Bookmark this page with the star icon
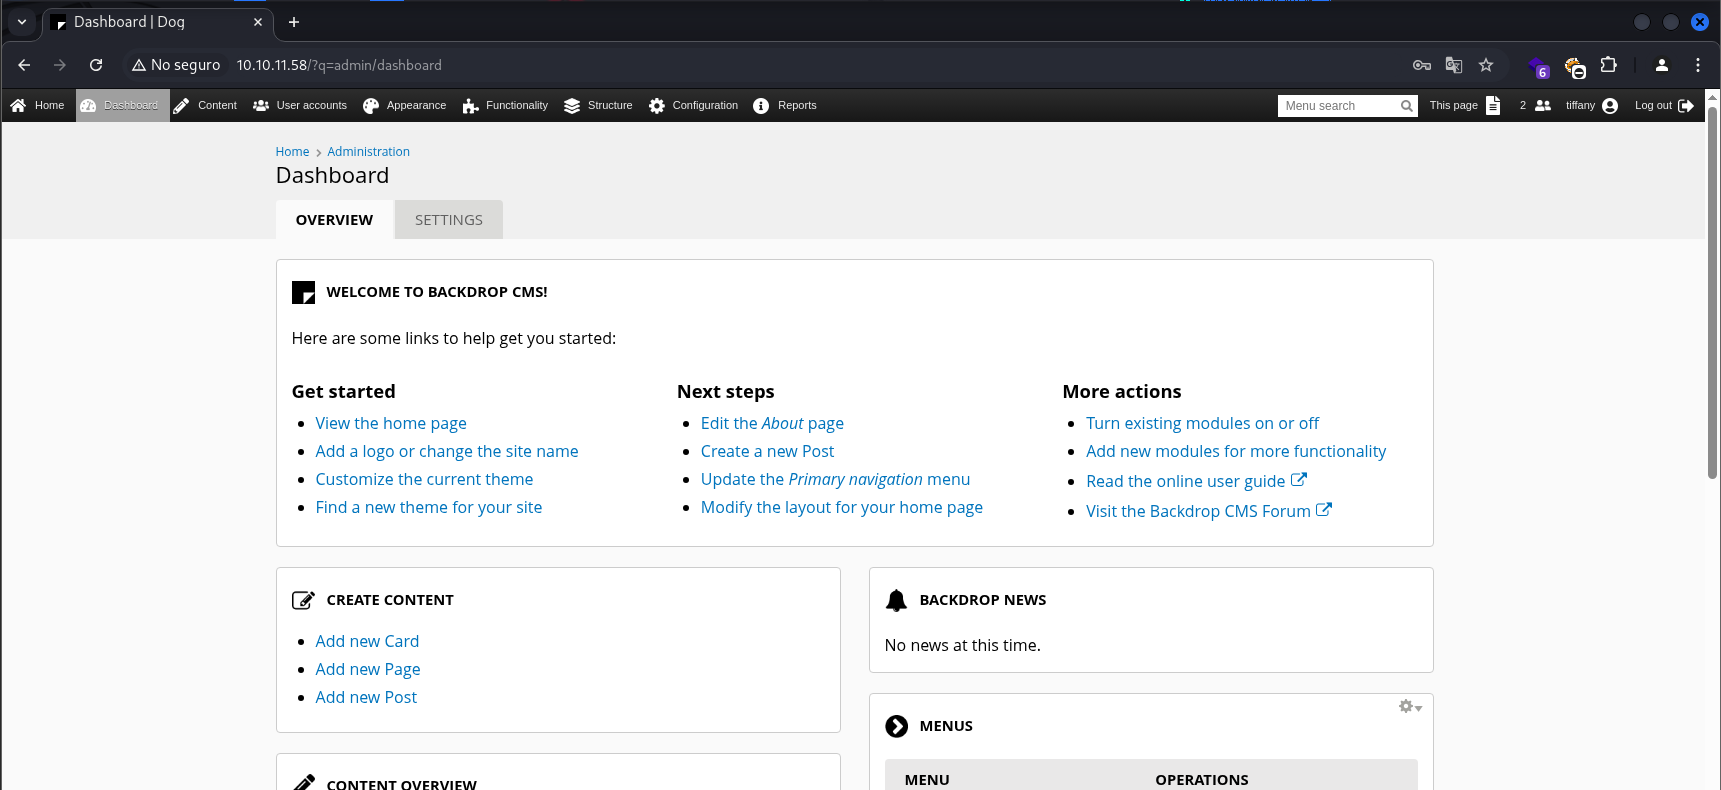 point(1486,65)
